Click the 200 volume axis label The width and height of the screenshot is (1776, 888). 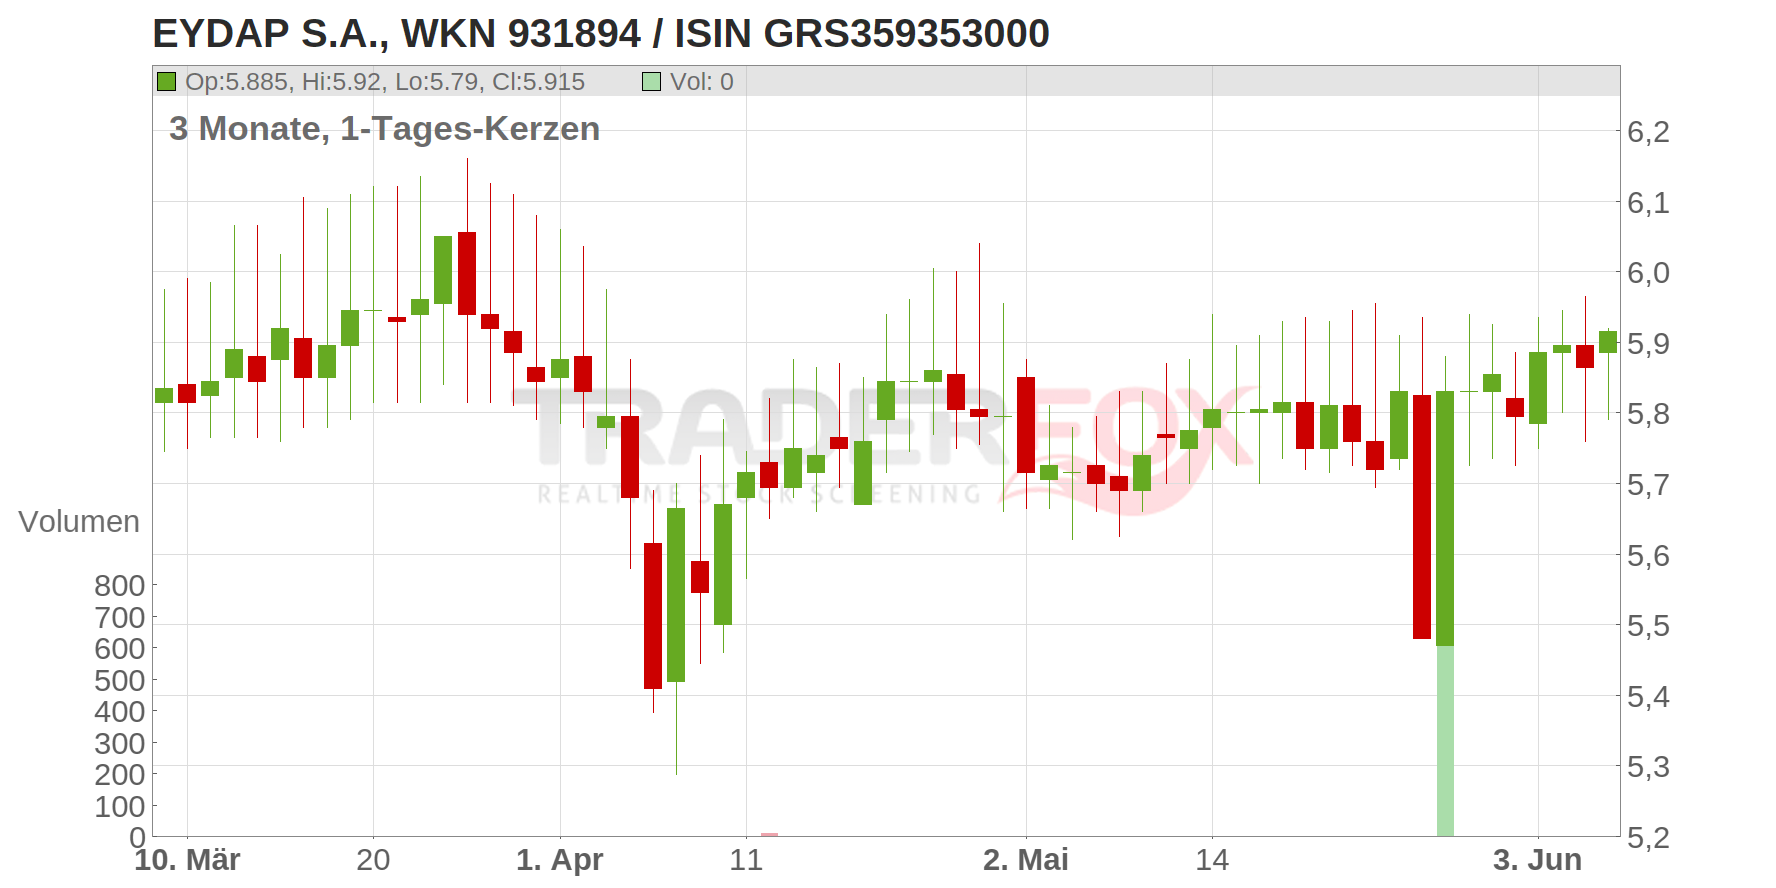[120, 775]
